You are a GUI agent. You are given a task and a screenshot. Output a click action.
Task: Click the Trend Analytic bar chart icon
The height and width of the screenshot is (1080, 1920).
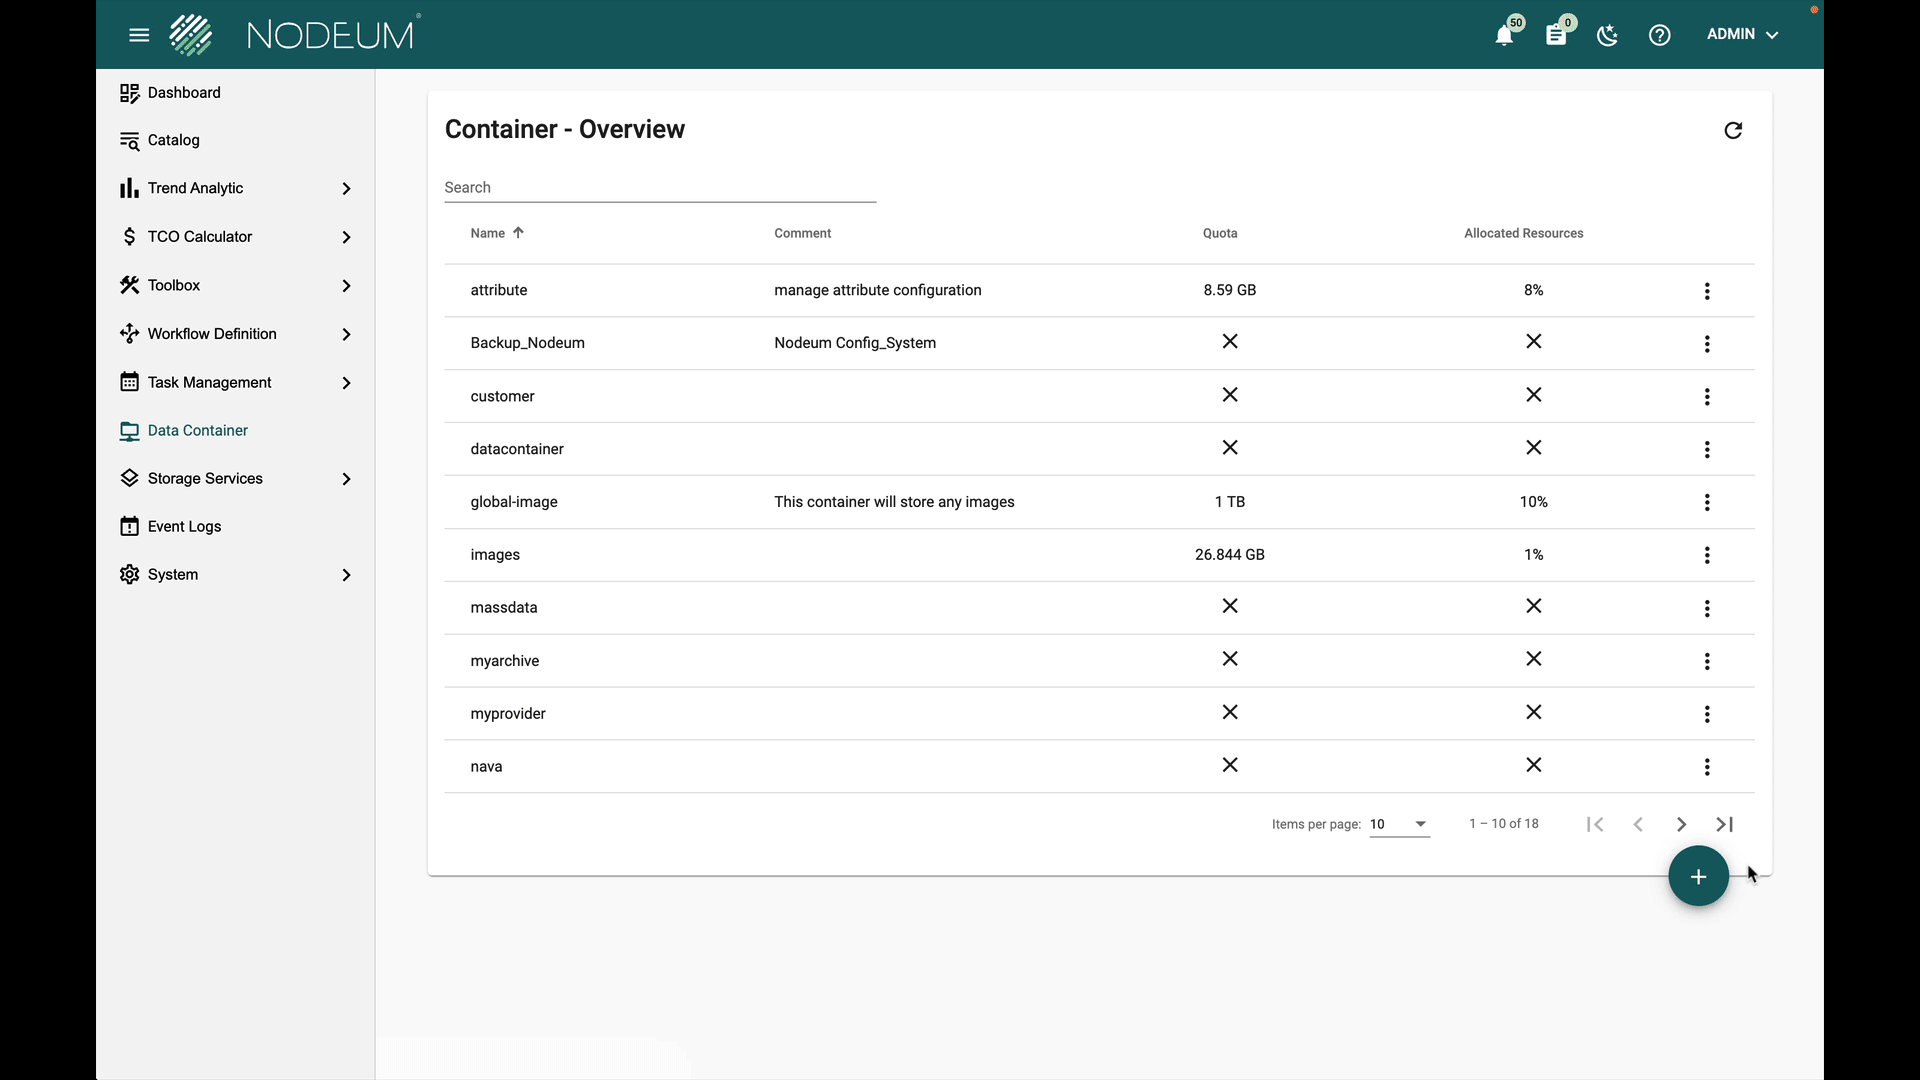(129, 188)
